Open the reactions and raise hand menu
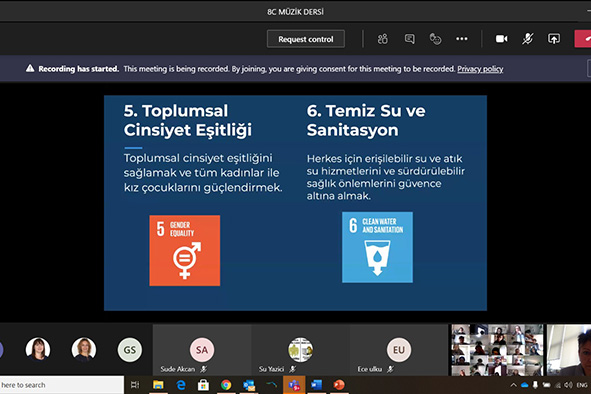This screenshot has width=591, height=394. [x=435, y=39]
